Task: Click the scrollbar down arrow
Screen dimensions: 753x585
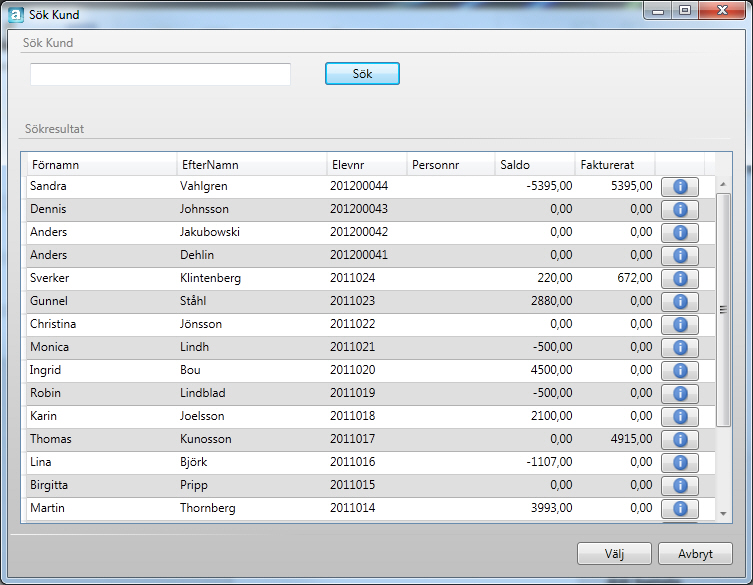Action: click(723, 514)
